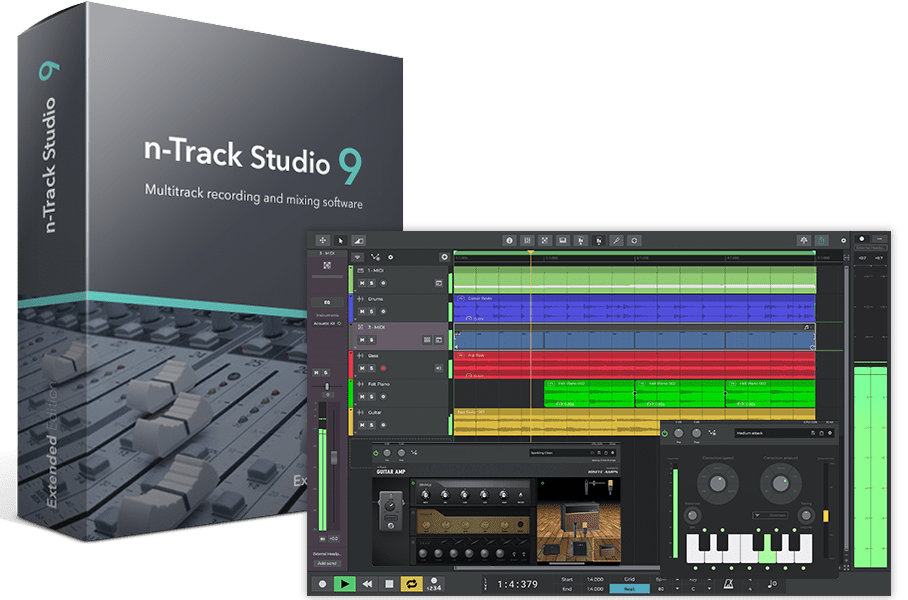Image resolution: width=908 pixels, height=600 pixels.
Task: Click the Correction speed knob
Action: pos(717,484)
